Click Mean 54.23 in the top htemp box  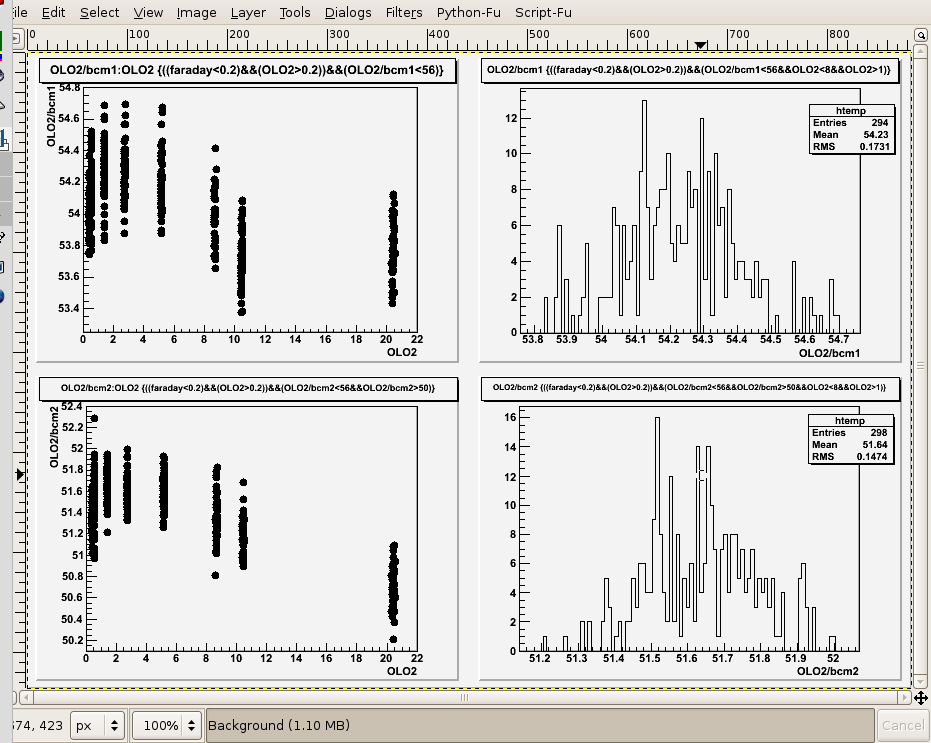tap(850, 134)
